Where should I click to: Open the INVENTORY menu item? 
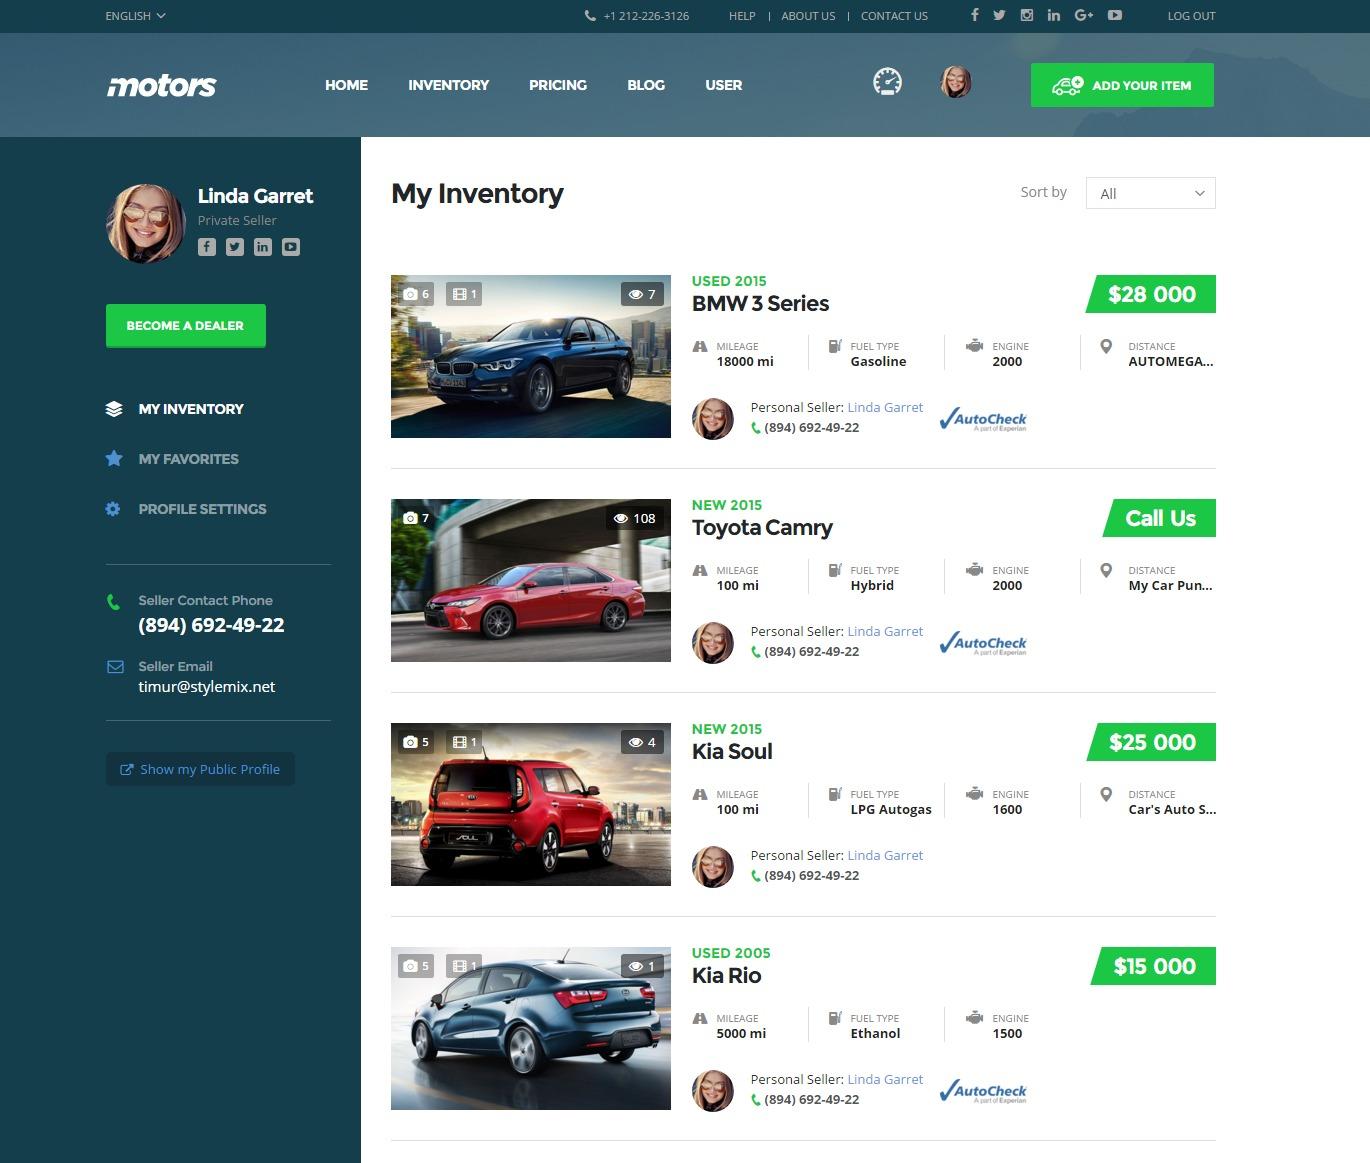click(448, 85)
